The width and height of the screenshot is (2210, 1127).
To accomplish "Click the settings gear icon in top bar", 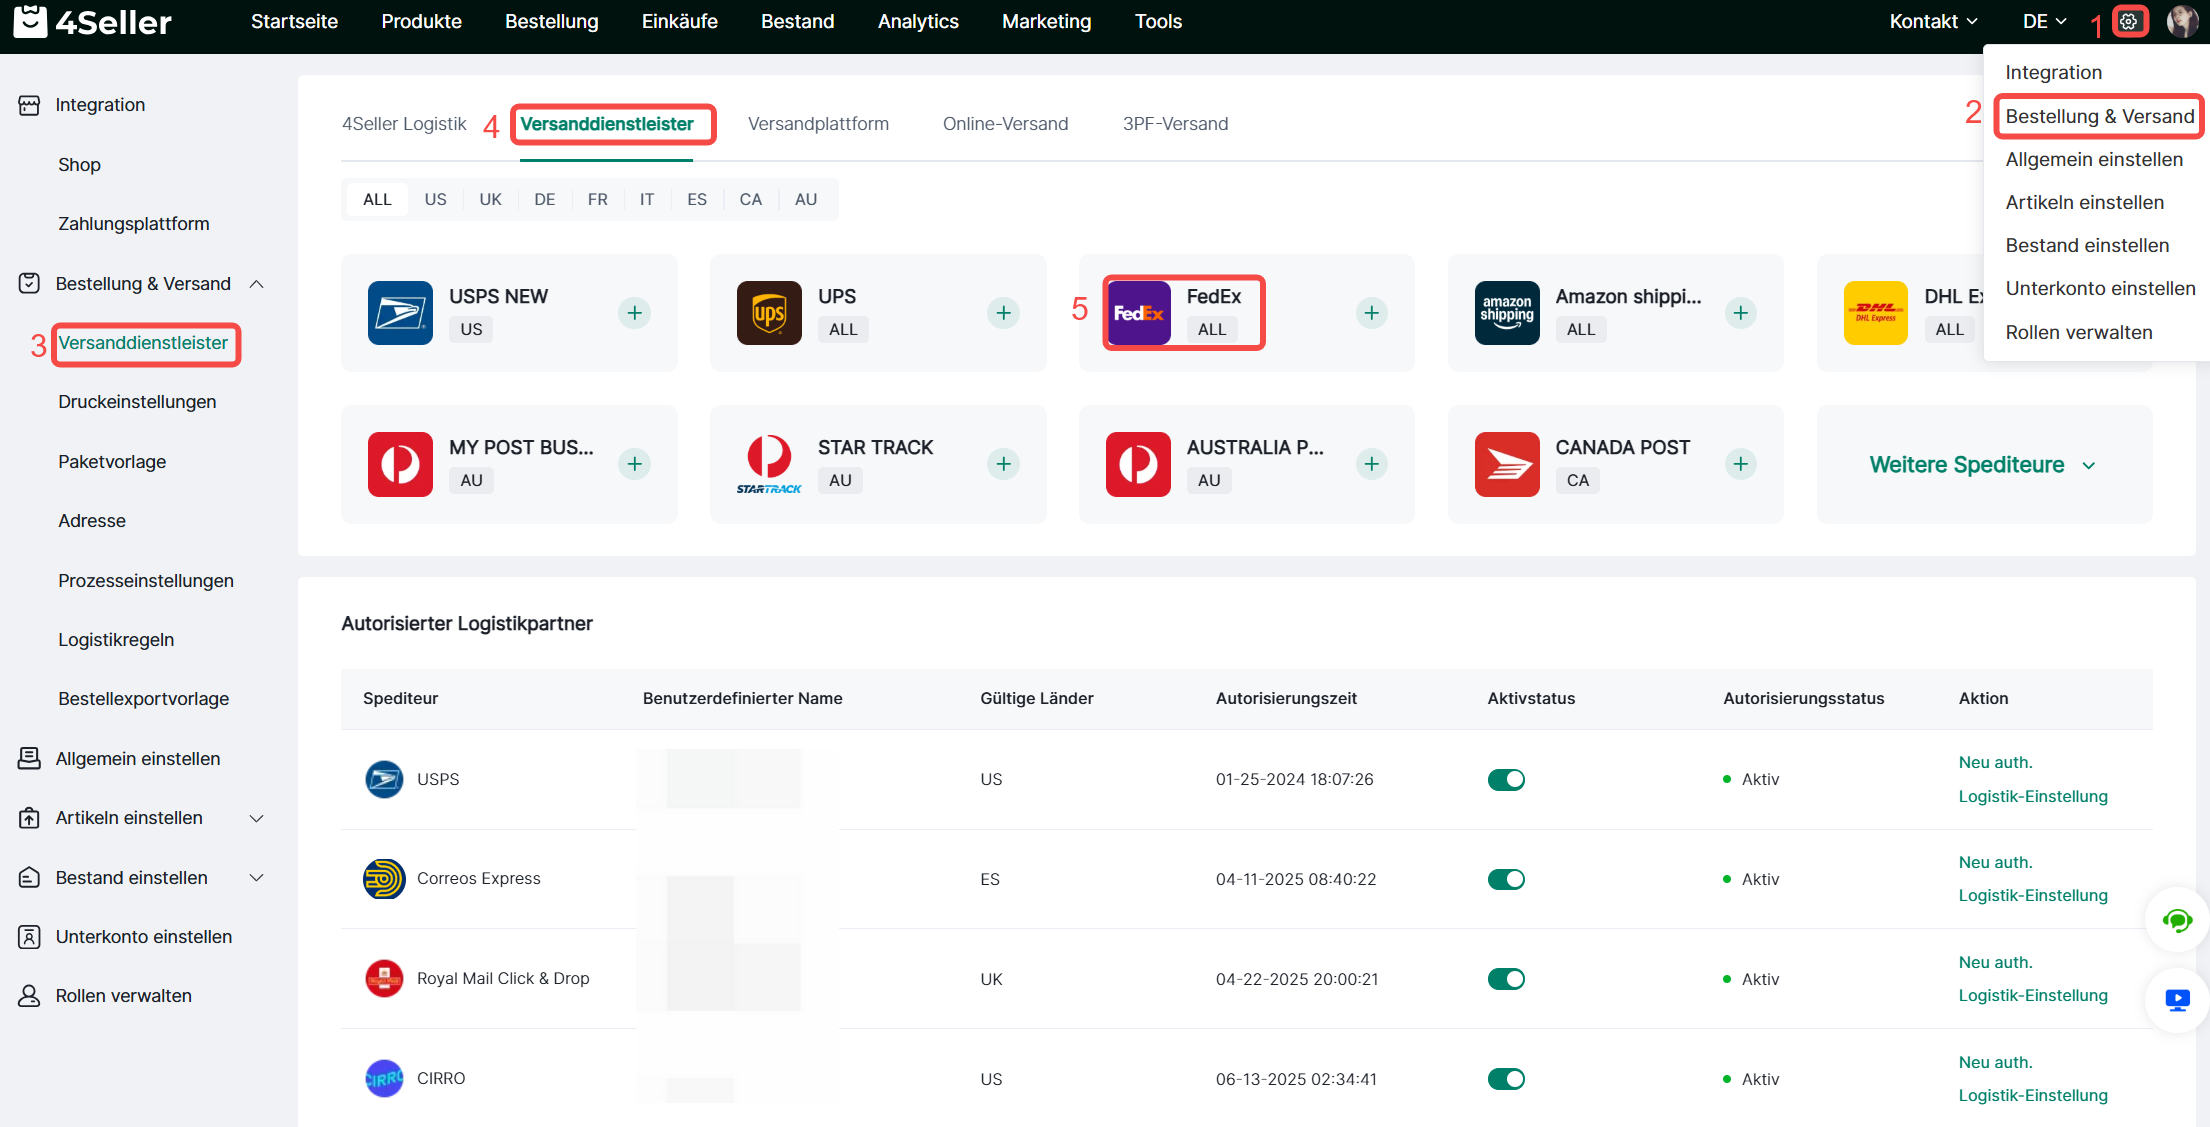I will tap(2128, 21).
